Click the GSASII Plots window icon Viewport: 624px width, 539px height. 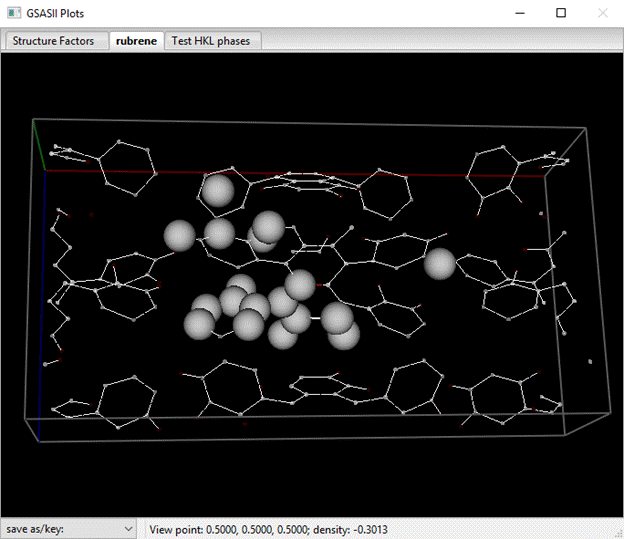tap(13, 13)
